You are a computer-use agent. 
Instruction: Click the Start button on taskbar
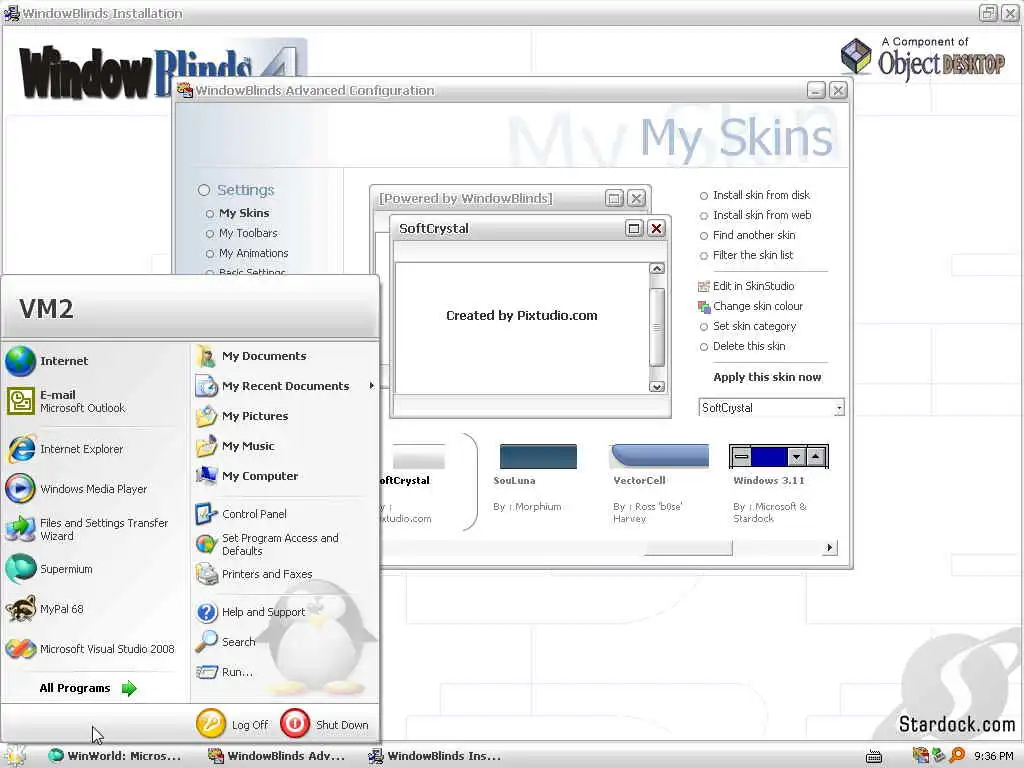click(14, 756)
